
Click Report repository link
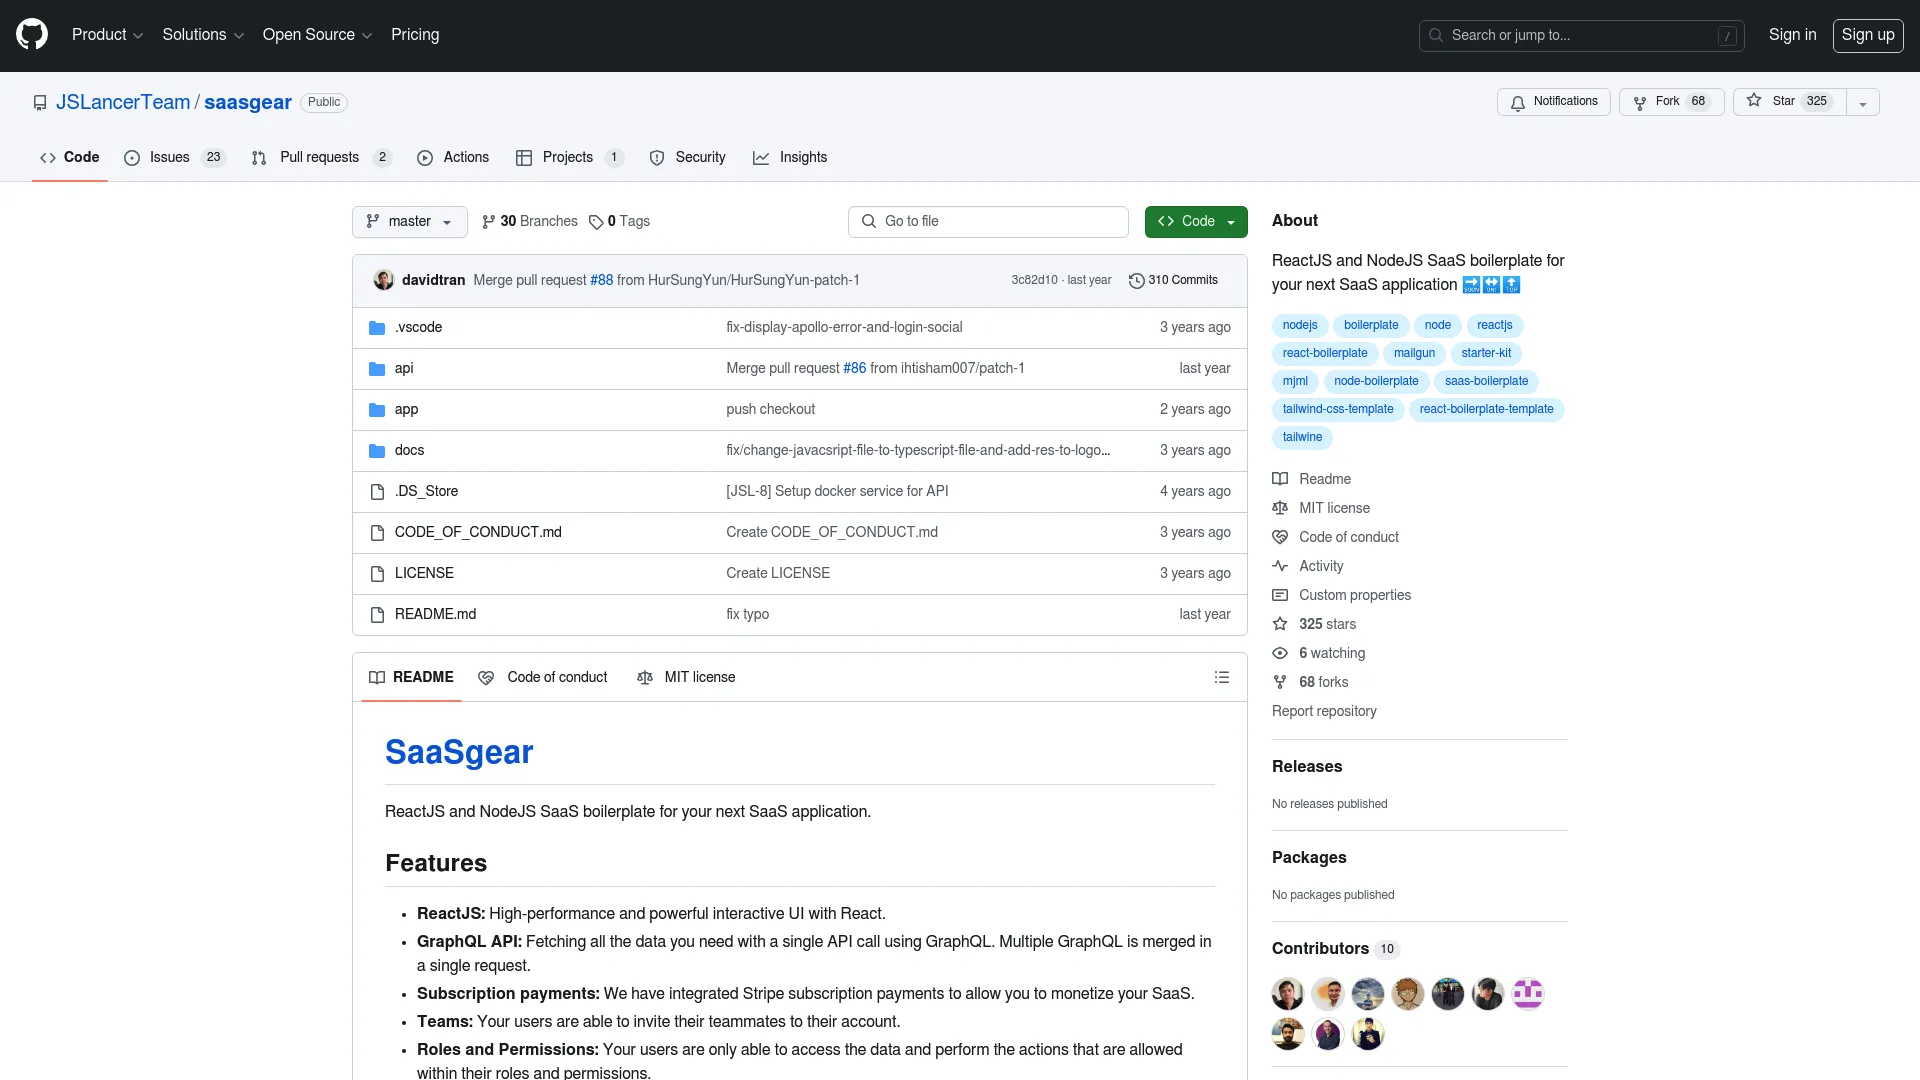[1324, 712]
